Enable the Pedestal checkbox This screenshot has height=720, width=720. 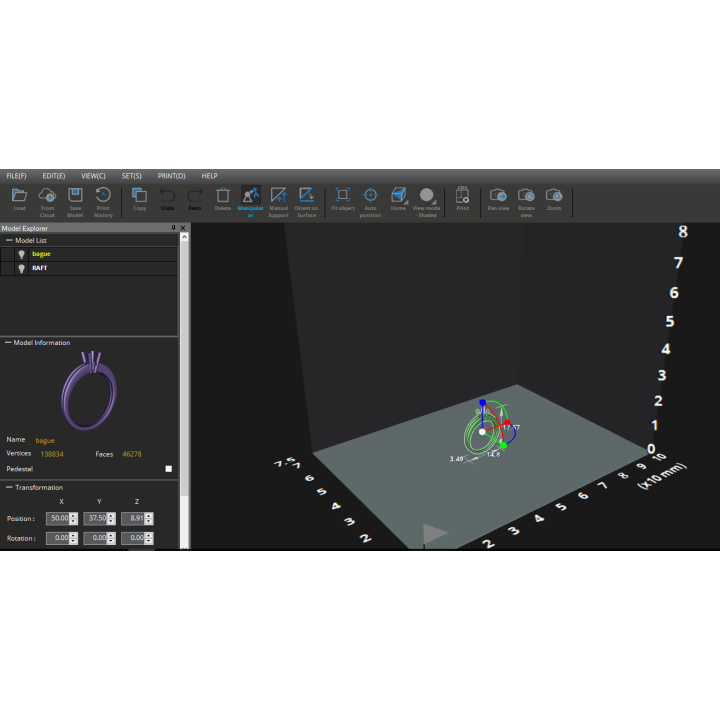tap(169, 469)
